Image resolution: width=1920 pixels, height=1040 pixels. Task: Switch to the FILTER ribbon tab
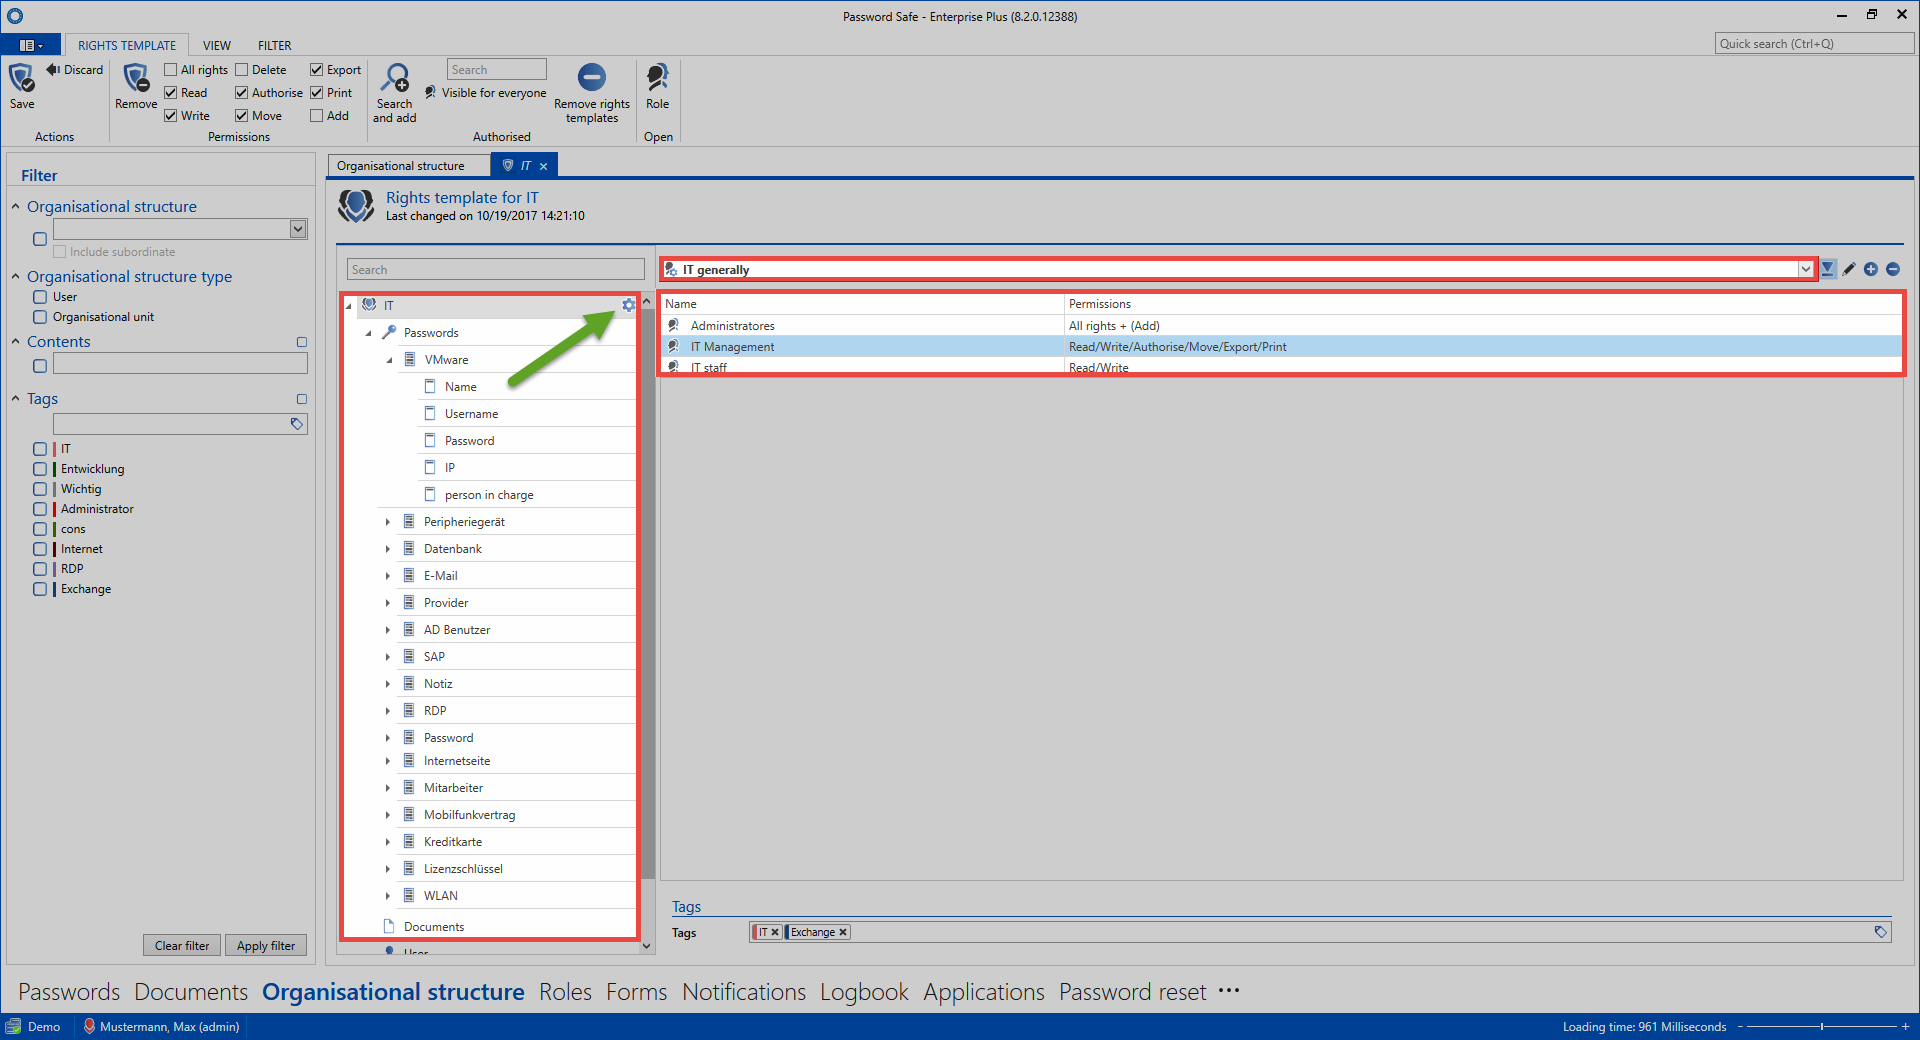click(x=275, y=45)
